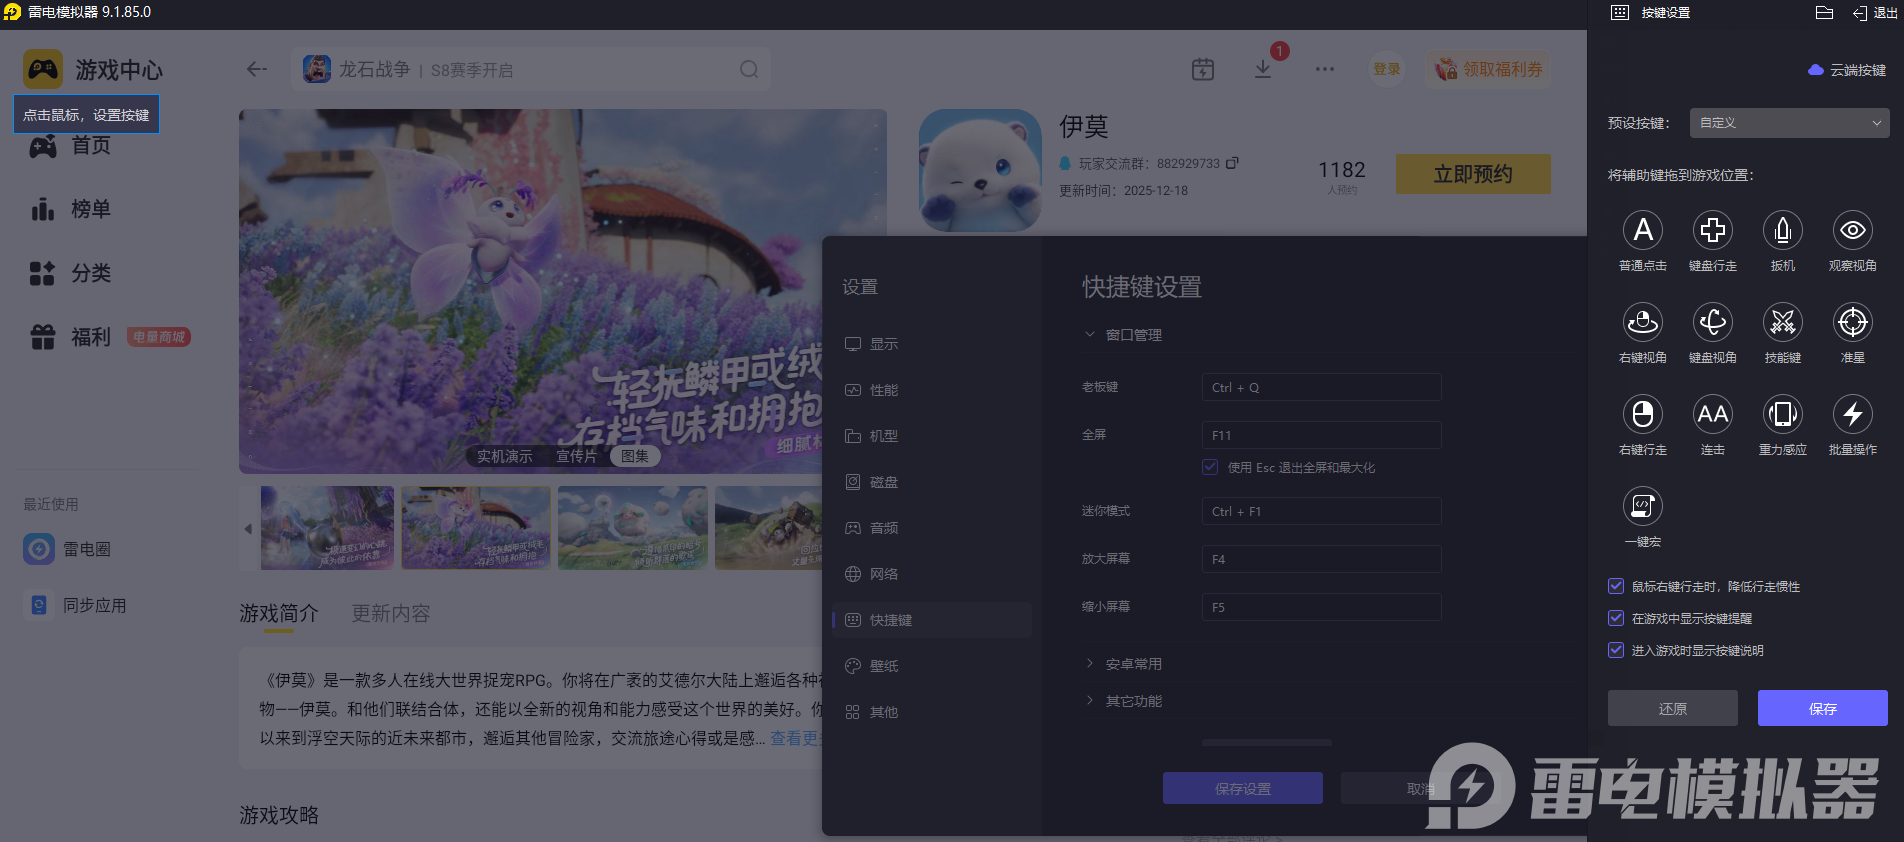Expand the 其它功能 section
Screen dimensions: 1904x842
[1123, 701]
